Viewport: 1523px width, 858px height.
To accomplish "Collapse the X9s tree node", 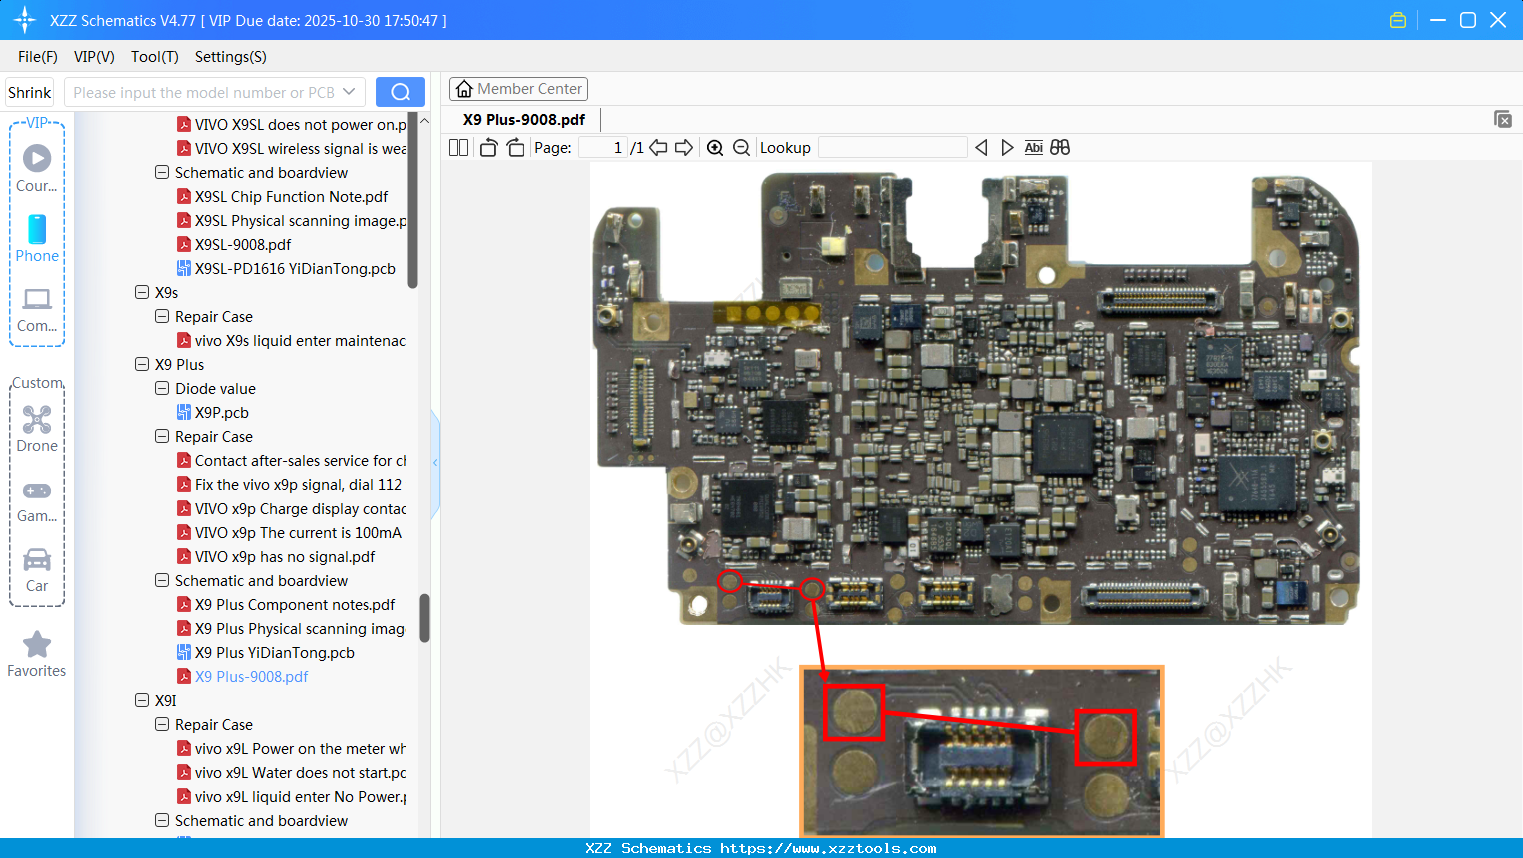I will click(142, 292).
